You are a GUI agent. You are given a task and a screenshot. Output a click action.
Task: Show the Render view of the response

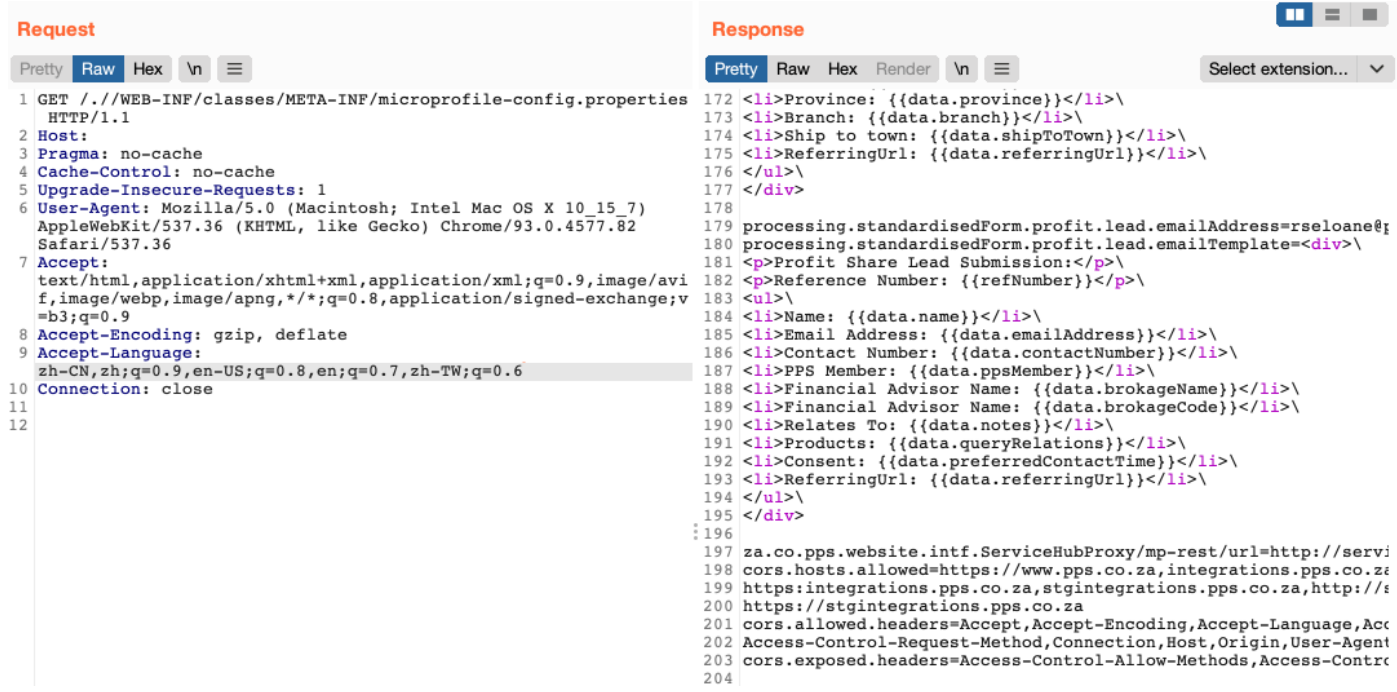click(x=903, y=69)
